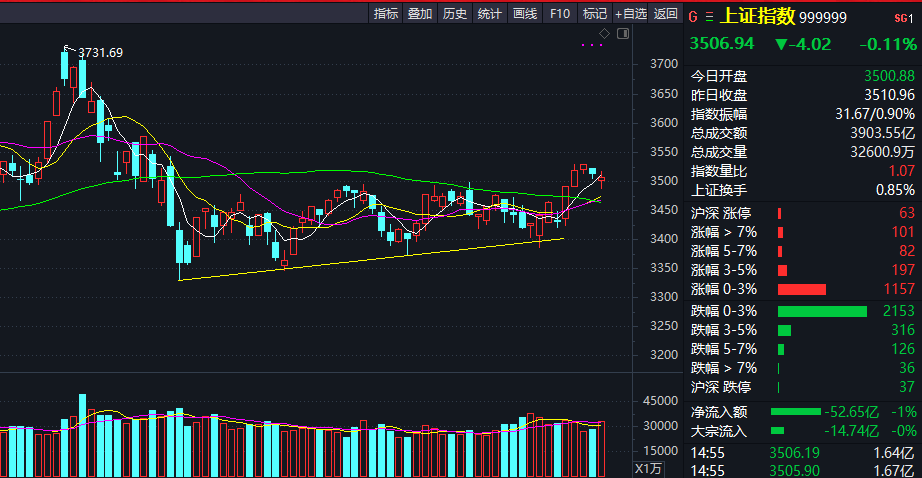Click the diamond icon above the chart
Viewport: 922px width, 478px height.
(604, 34)
